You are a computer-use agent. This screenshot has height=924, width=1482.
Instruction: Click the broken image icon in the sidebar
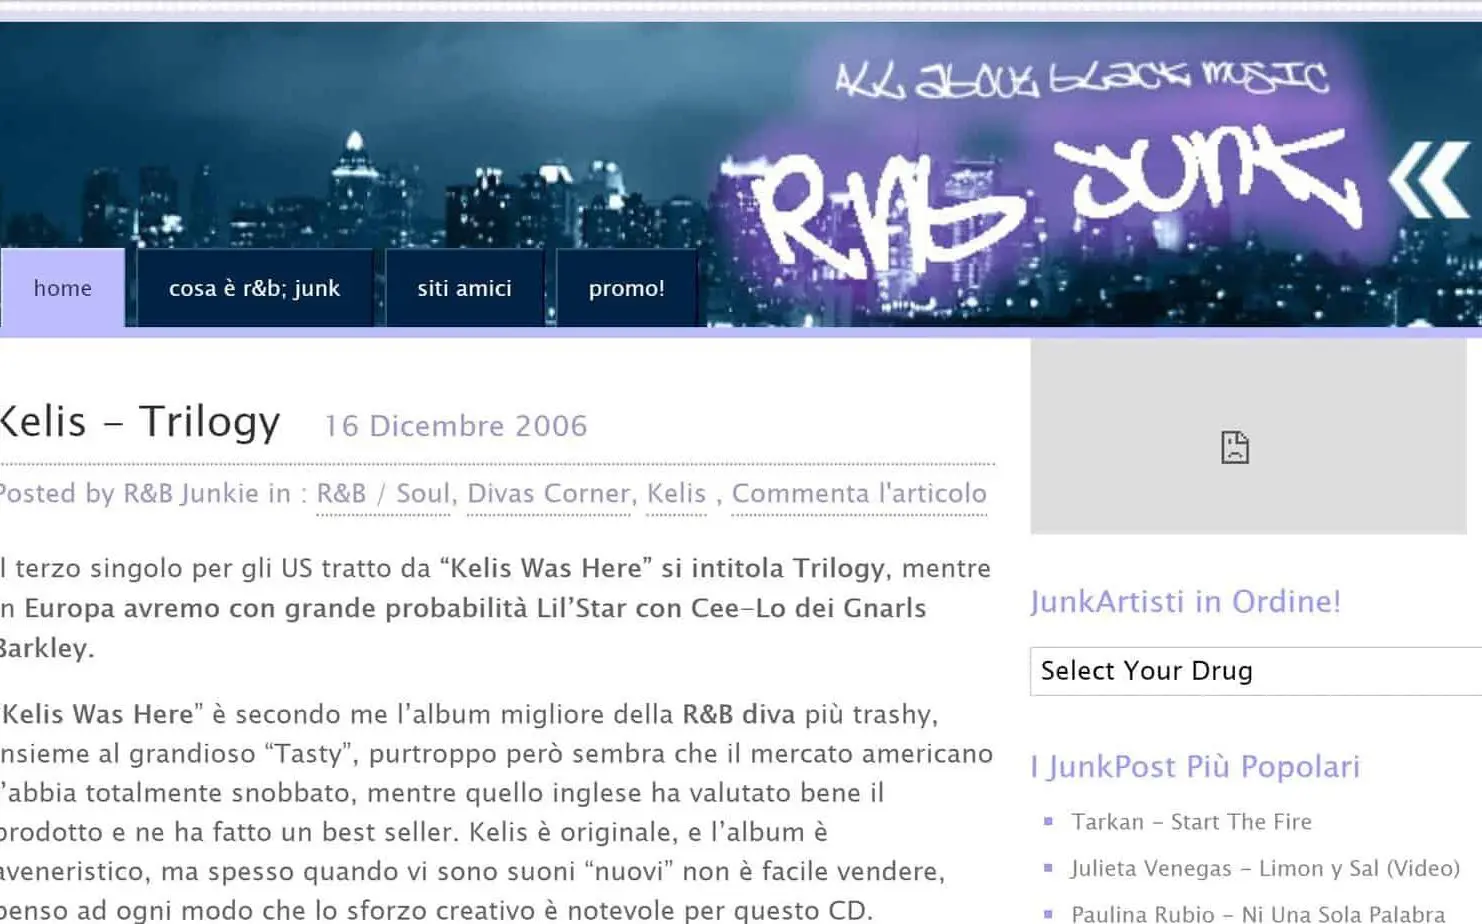point(1235,447)
